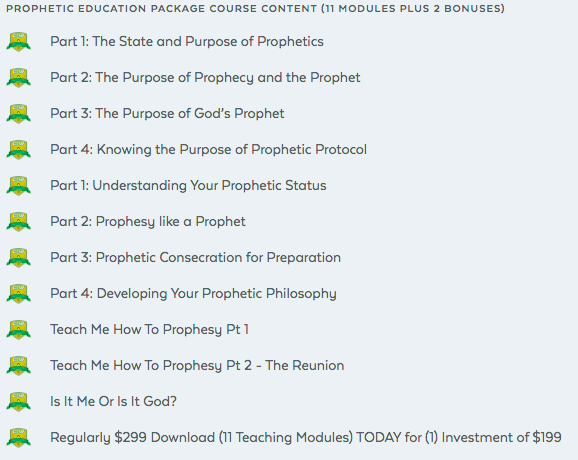578x460 pixels.
Task: Click the badge icon beside State and Purpose of Prophetics
Action: 18,42
